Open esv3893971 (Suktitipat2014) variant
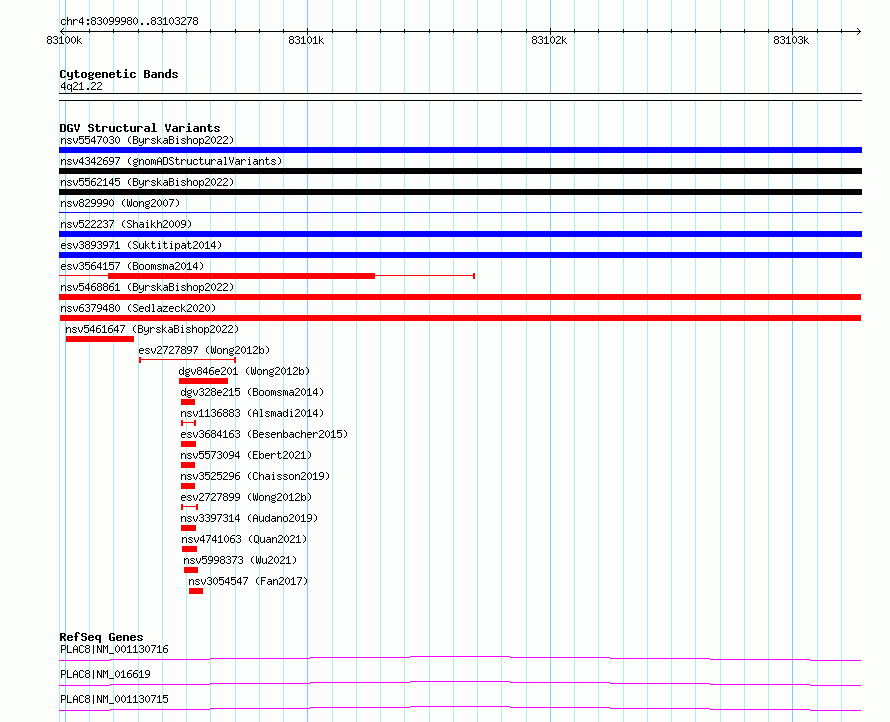This screenshot has width=890, height=722. 141,245
